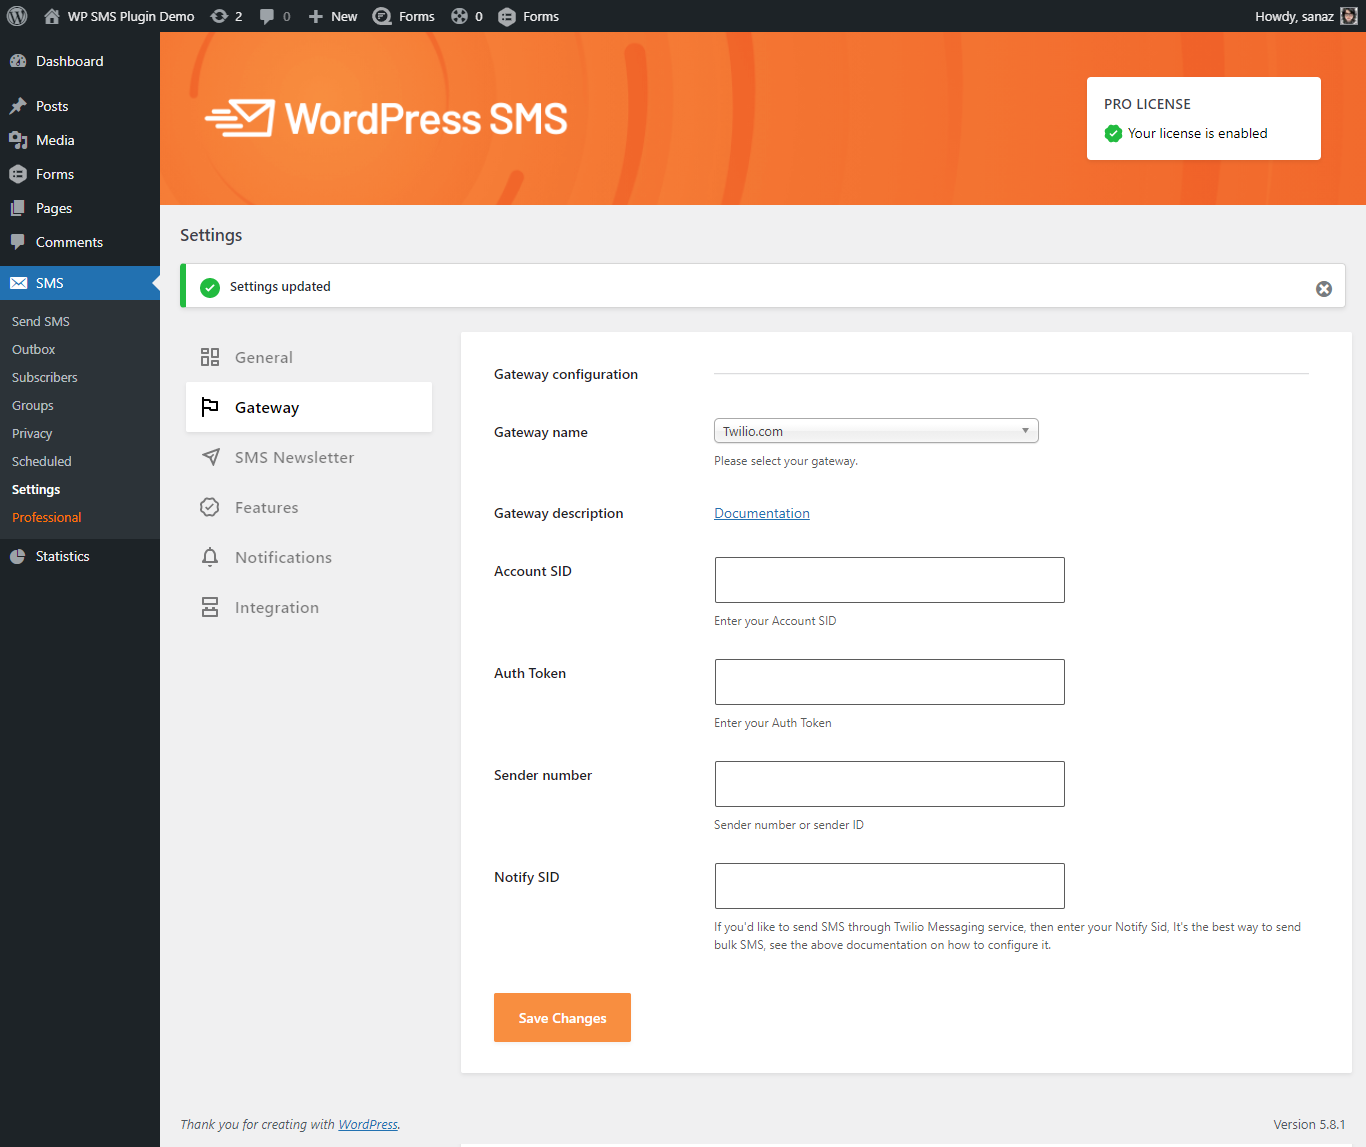Screen dimensions: 1366x1147
Task: Switch to SMS Newsletter tab
Action: coord(309,457)
